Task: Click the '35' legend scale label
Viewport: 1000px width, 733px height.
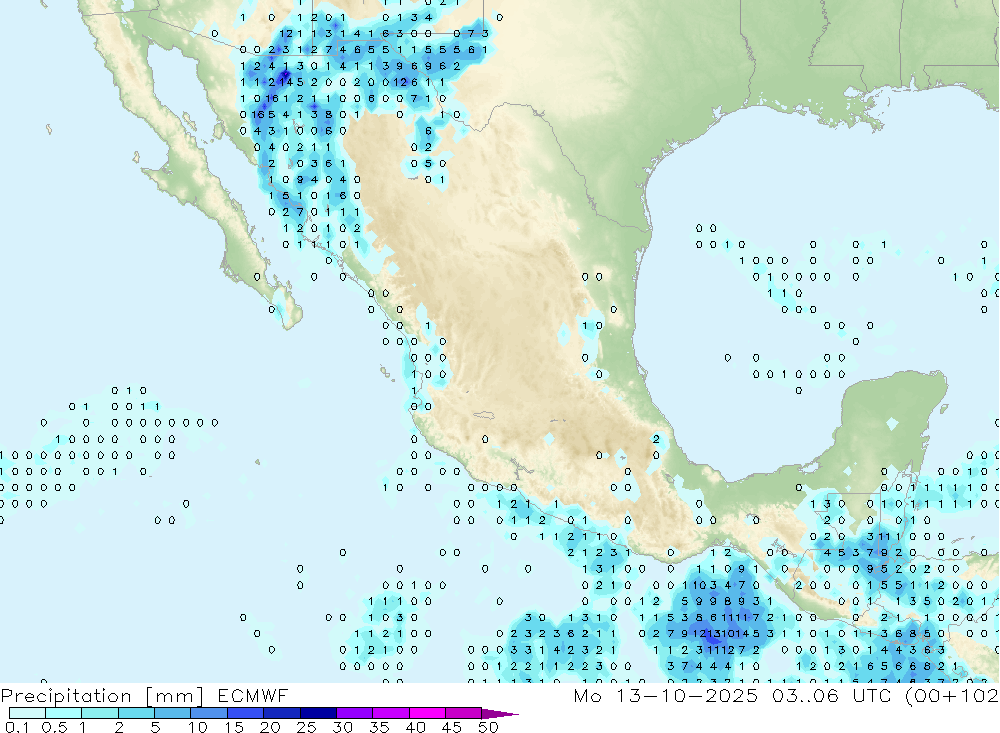Action: (x=379, y=727)
